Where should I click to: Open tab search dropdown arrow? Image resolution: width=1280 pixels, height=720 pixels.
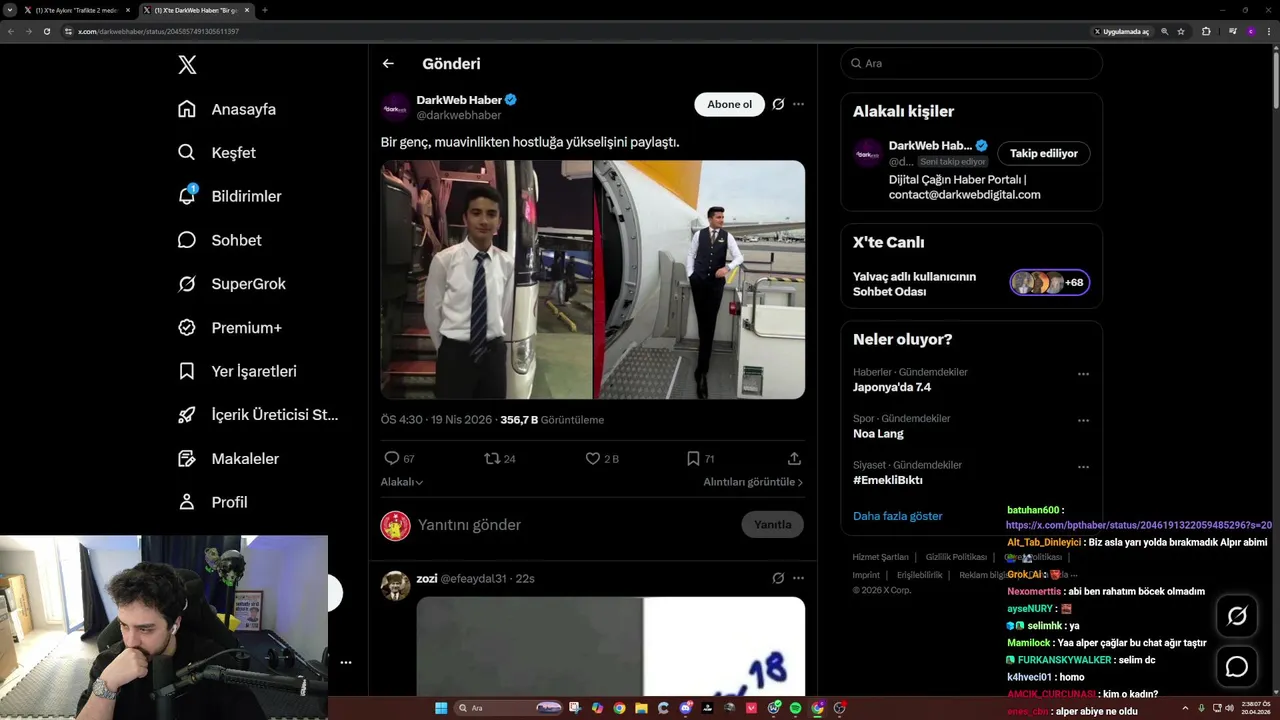[10, 10]
